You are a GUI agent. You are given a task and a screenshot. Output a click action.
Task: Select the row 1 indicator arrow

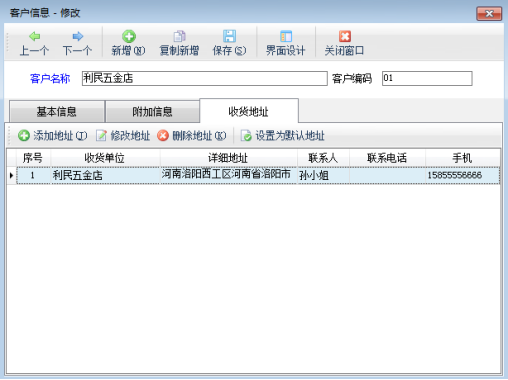[x=11, y=175]
